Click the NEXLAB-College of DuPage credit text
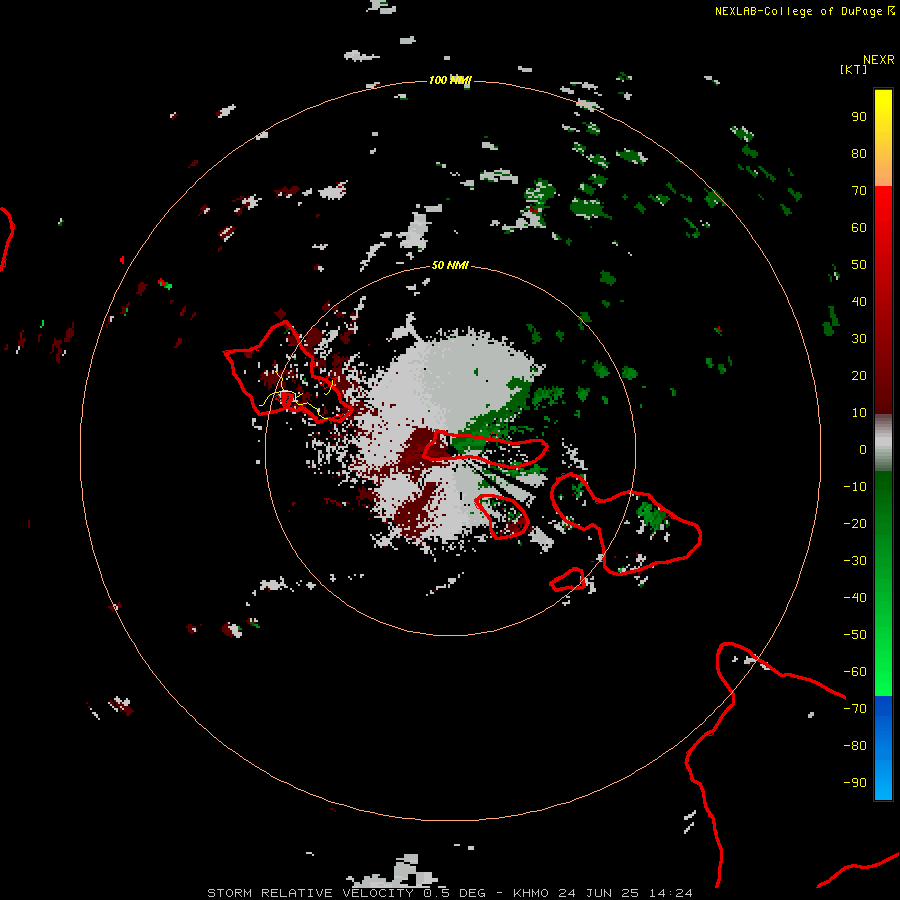This screenshot has height=900, width=900. coord(798,11)
